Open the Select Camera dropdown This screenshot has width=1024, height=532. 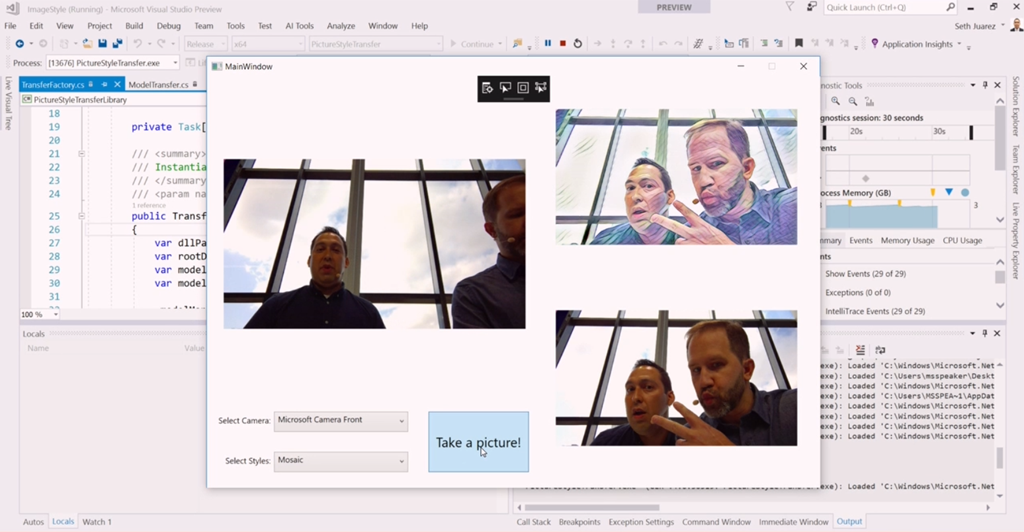pos(341,421)
